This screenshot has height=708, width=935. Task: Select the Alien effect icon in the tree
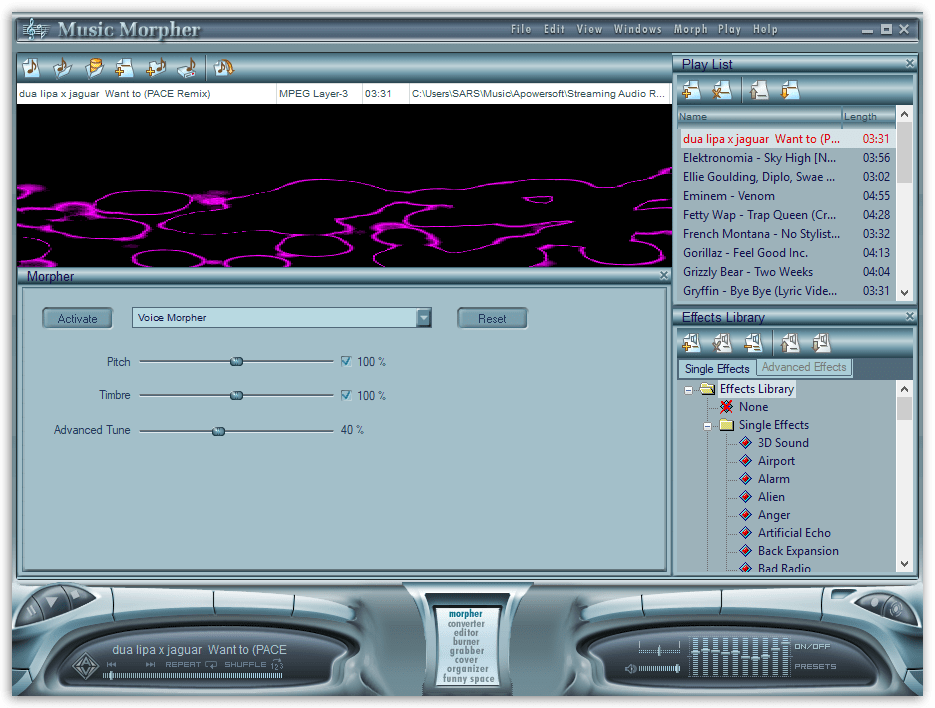pos(745,497)
